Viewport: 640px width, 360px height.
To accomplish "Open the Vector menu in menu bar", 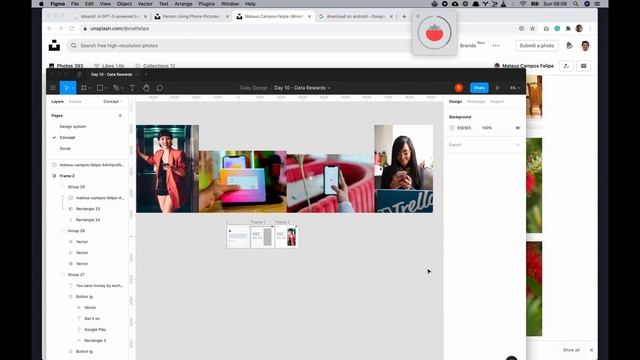I will click(145, 4).
